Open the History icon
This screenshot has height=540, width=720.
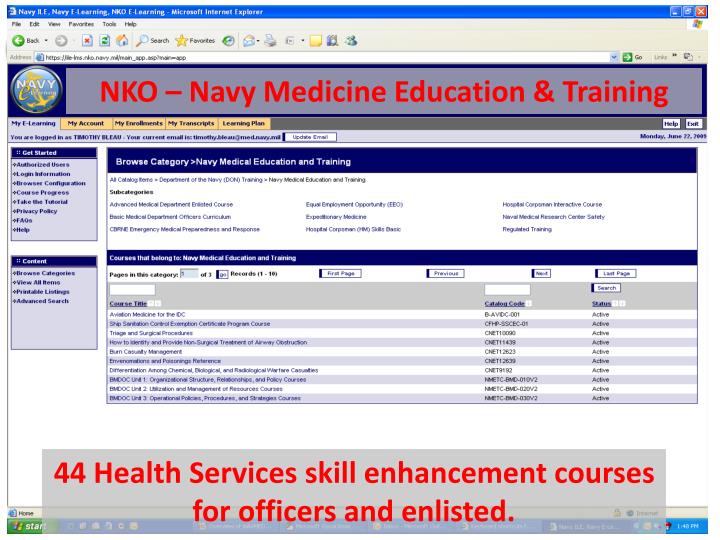(x=228, y=41)
